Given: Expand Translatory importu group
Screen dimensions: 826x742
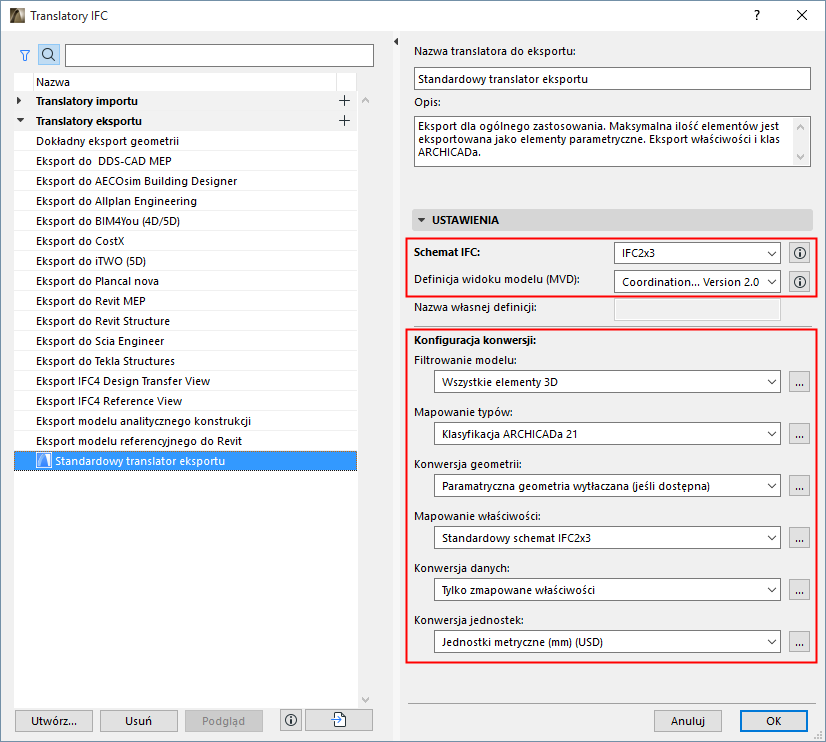Looking at the screenshot, I should point(19,100).
